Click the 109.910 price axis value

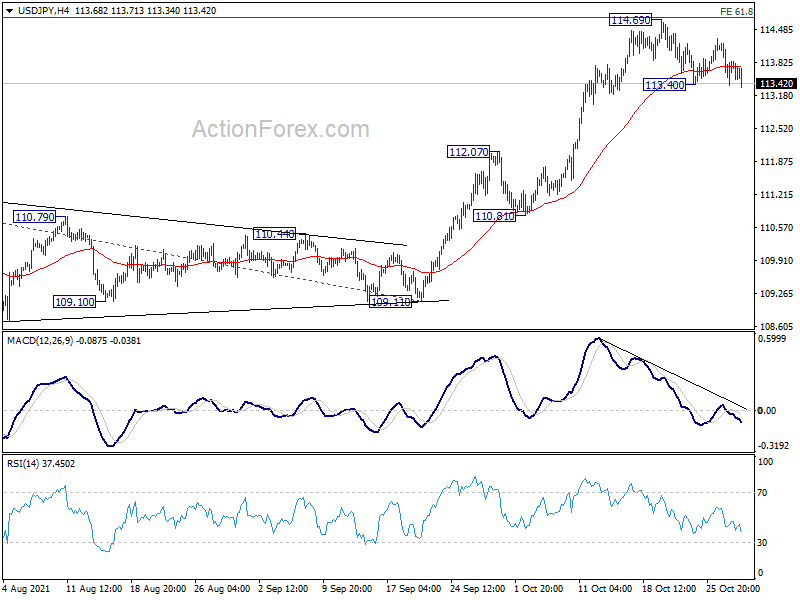[777, 261]
